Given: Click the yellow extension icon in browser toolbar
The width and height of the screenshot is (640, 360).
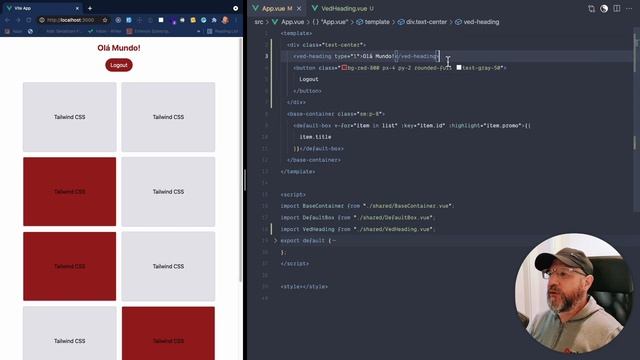Looking at the screenshot, I should pos(193,20).
